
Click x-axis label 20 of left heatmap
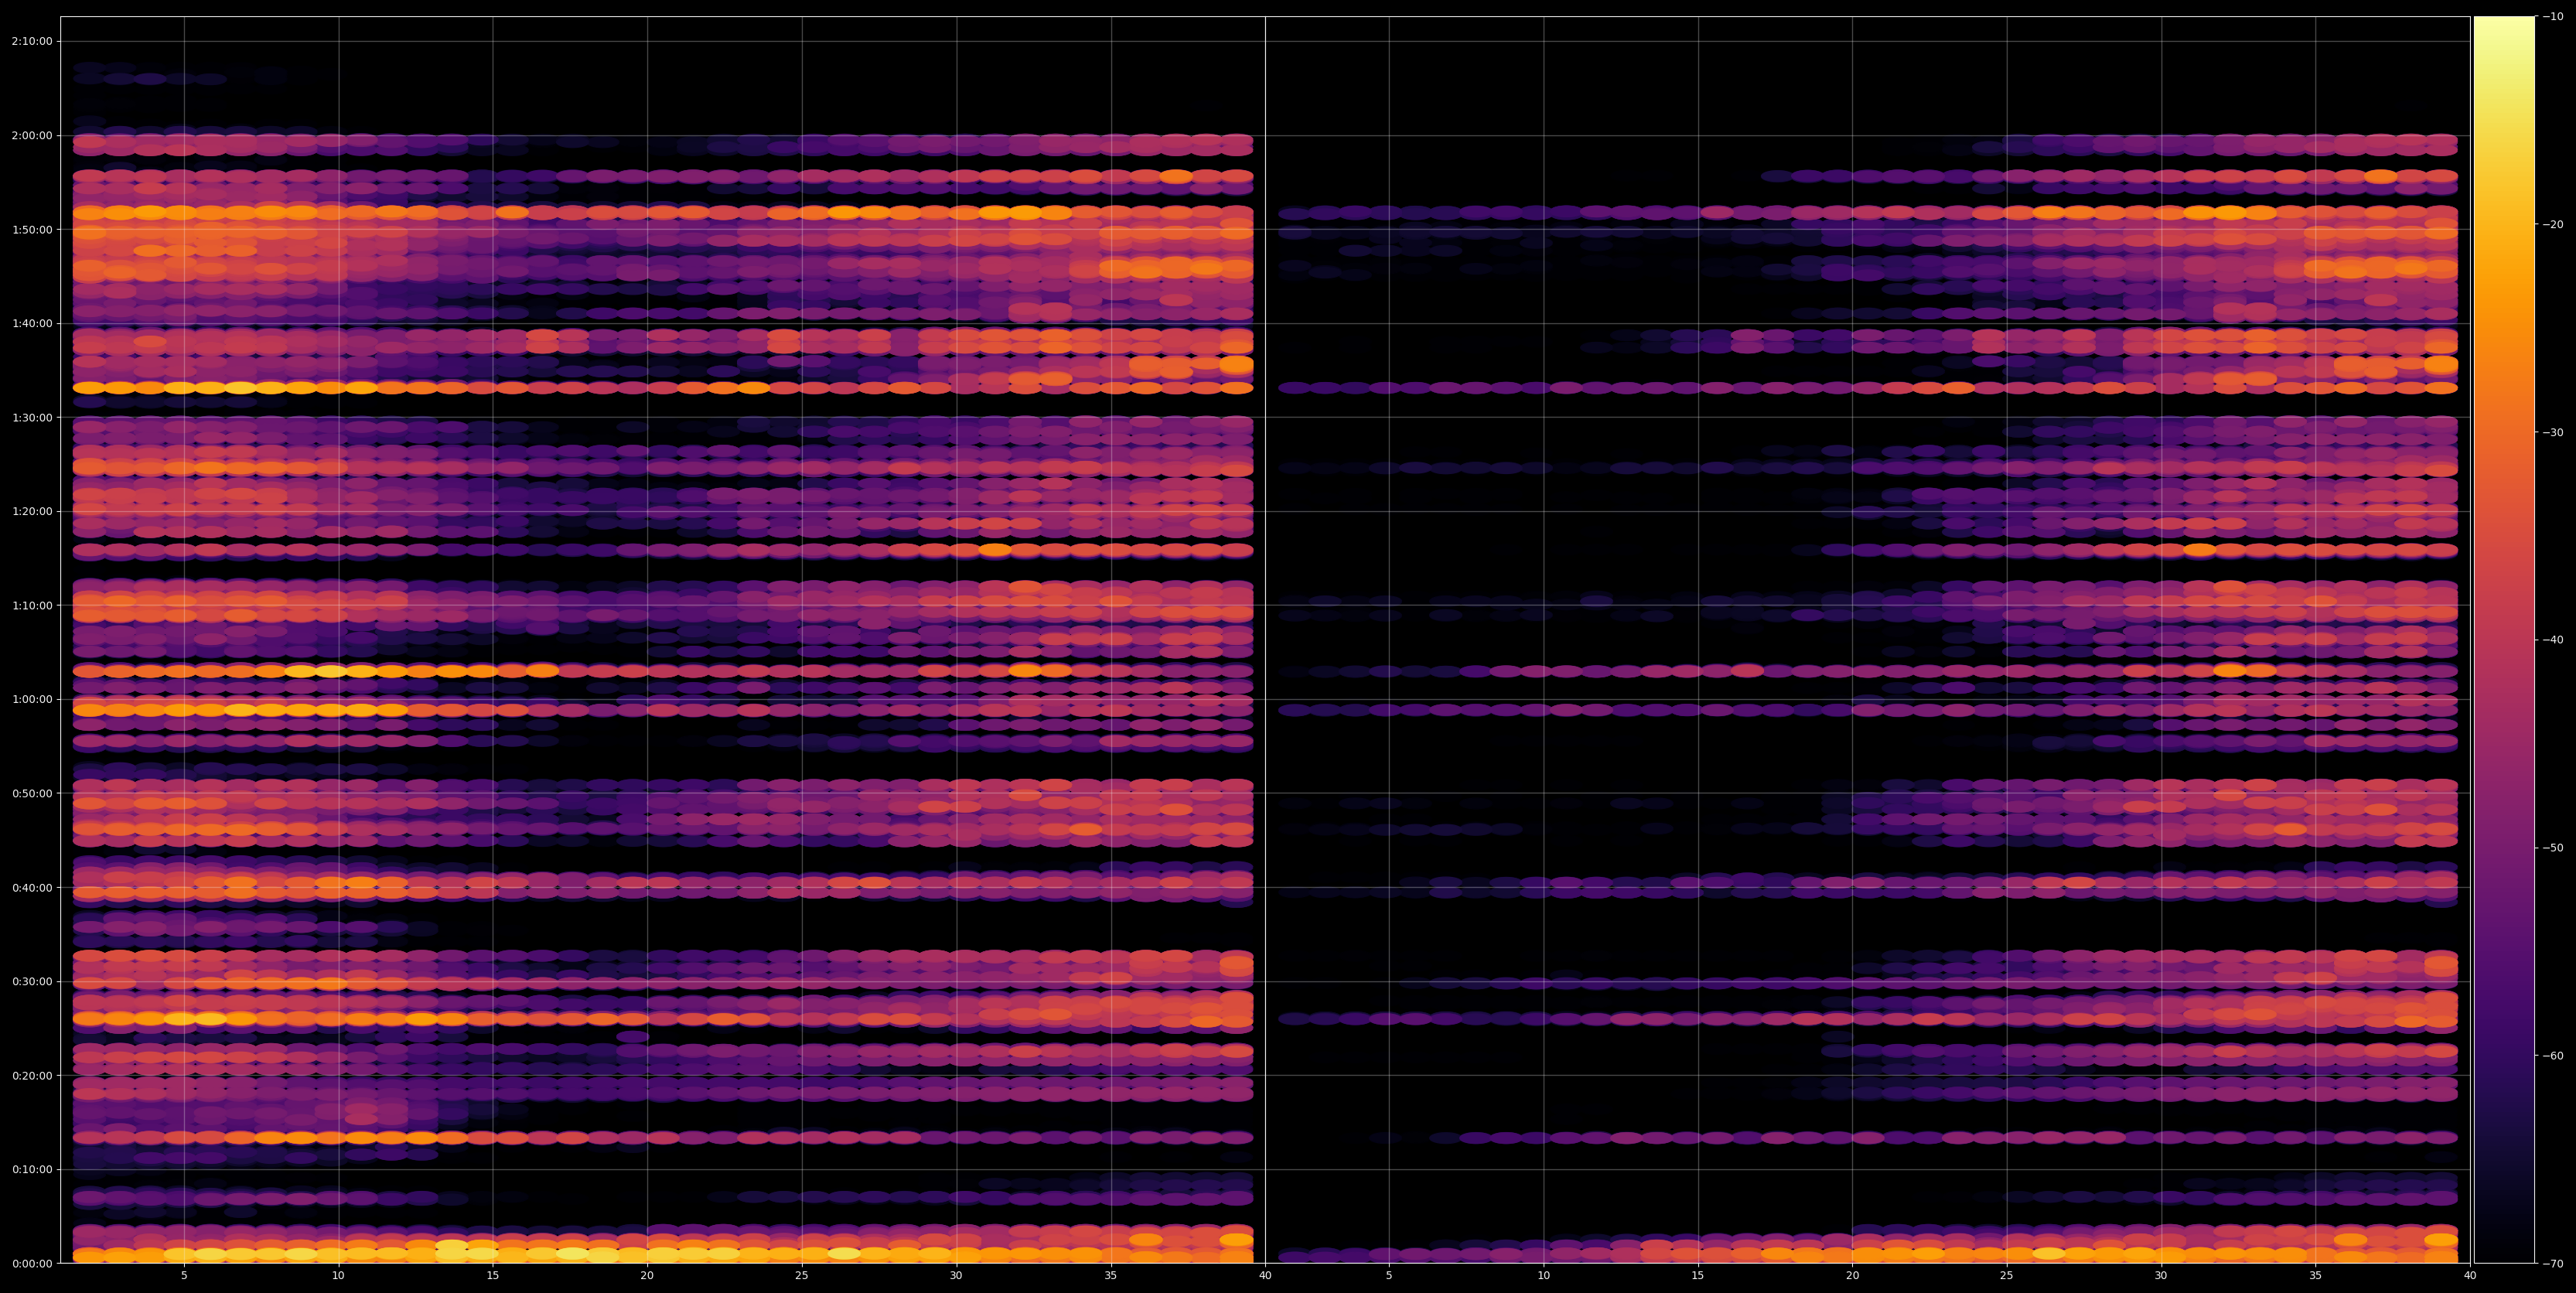[647, 1276]
